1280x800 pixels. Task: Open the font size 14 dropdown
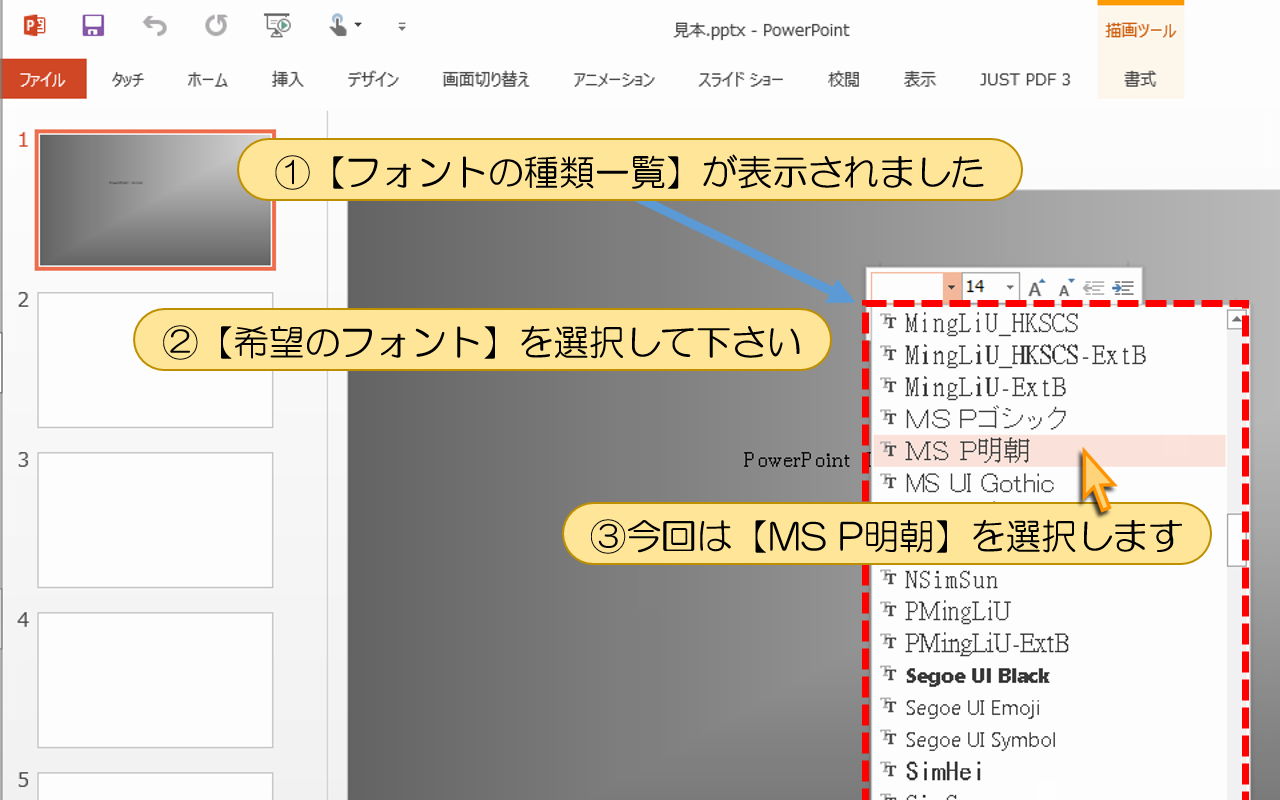(x=1010, y=287)
